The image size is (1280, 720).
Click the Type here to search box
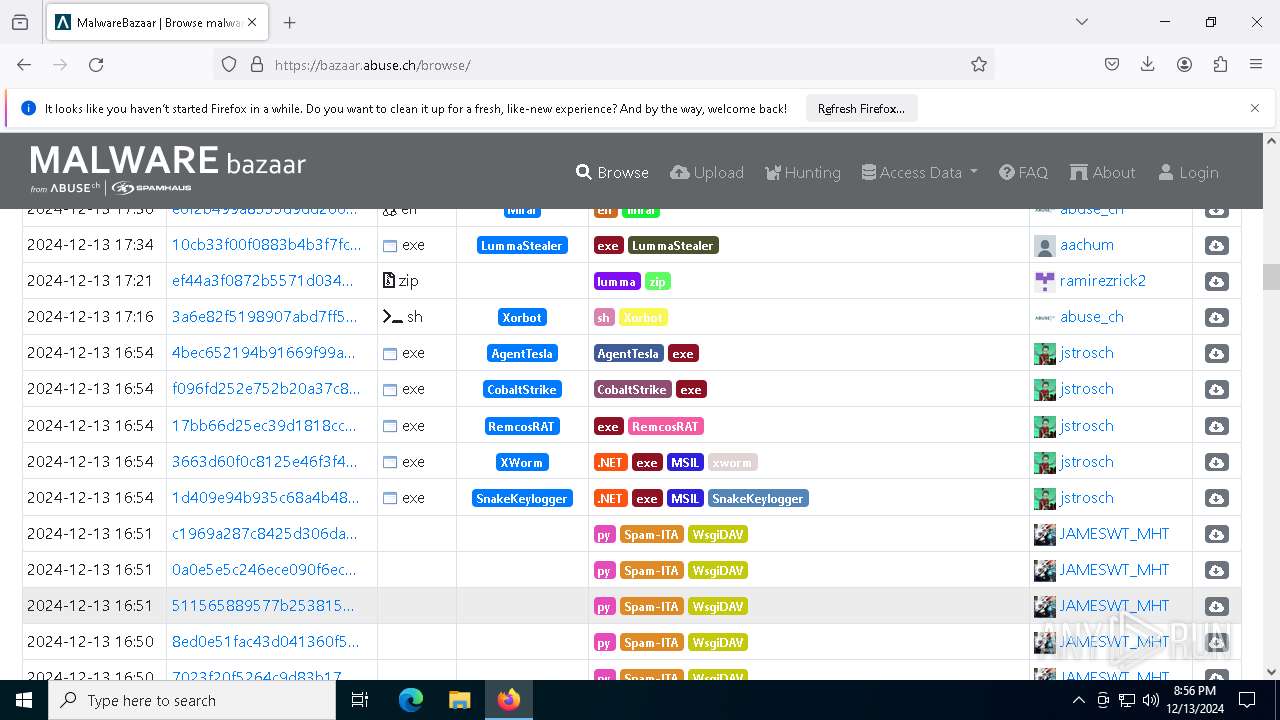pyautogui.click(x=192, y=700)
